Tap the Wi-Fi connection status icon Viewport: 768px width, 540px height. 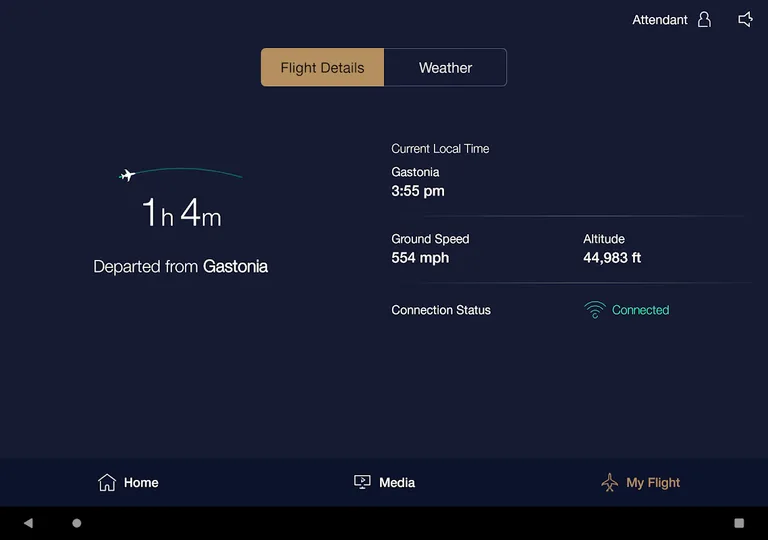tap(595, 310)
